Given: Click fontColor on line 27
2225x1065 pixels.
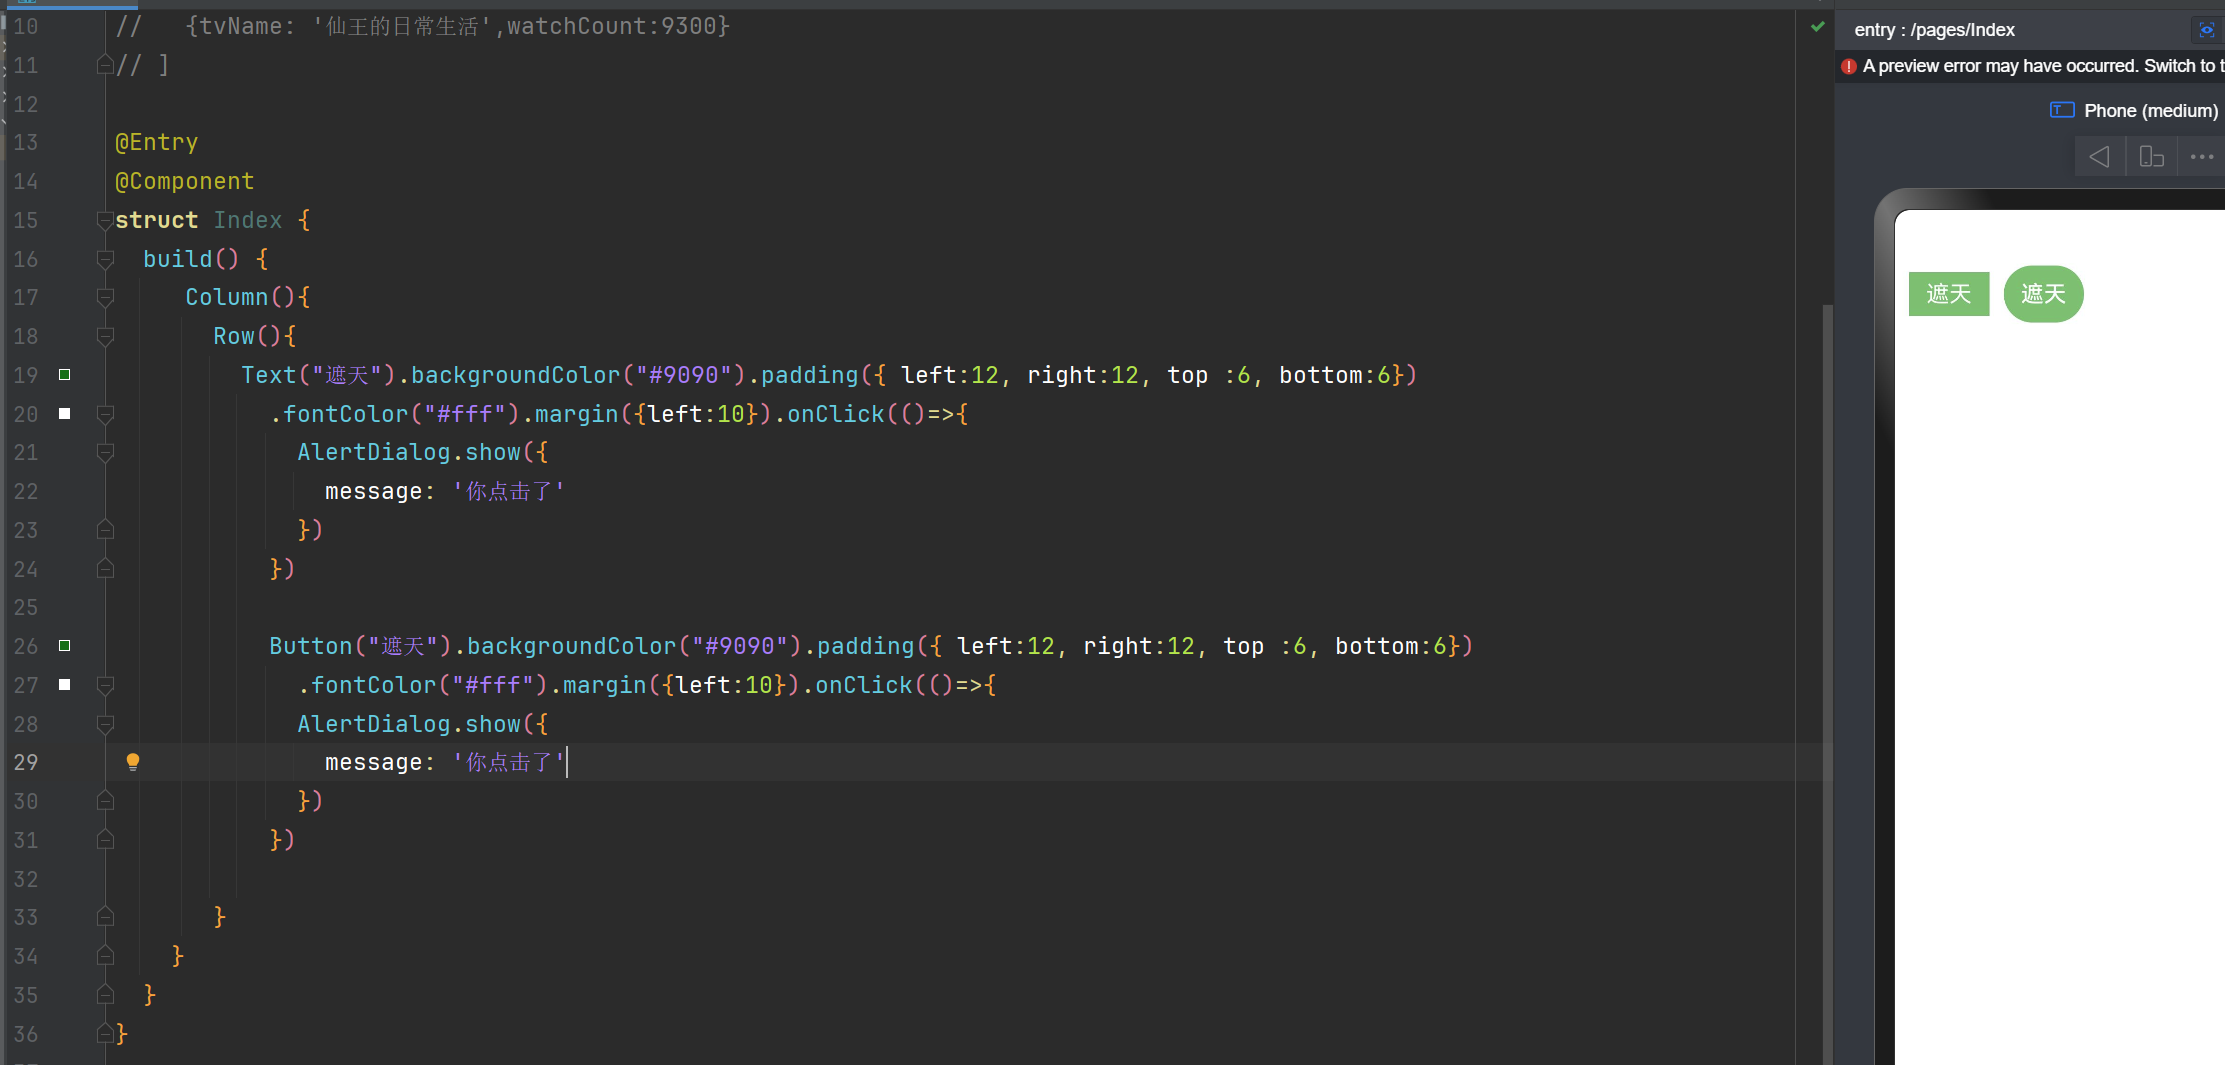Looking at the screenshot, I should (x=373, y=685).
